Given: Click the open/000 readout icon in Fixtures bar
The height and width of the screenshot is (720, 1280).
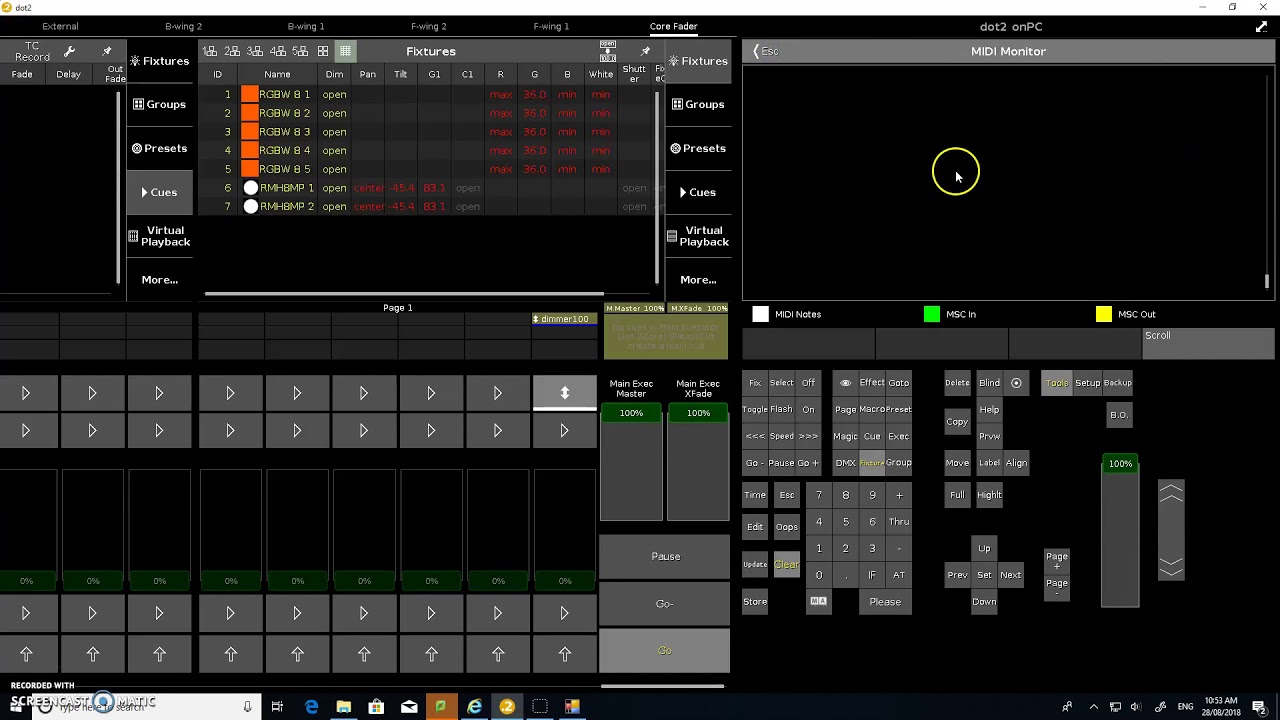Looking at the screenshot, I should (x=607, y=51).
